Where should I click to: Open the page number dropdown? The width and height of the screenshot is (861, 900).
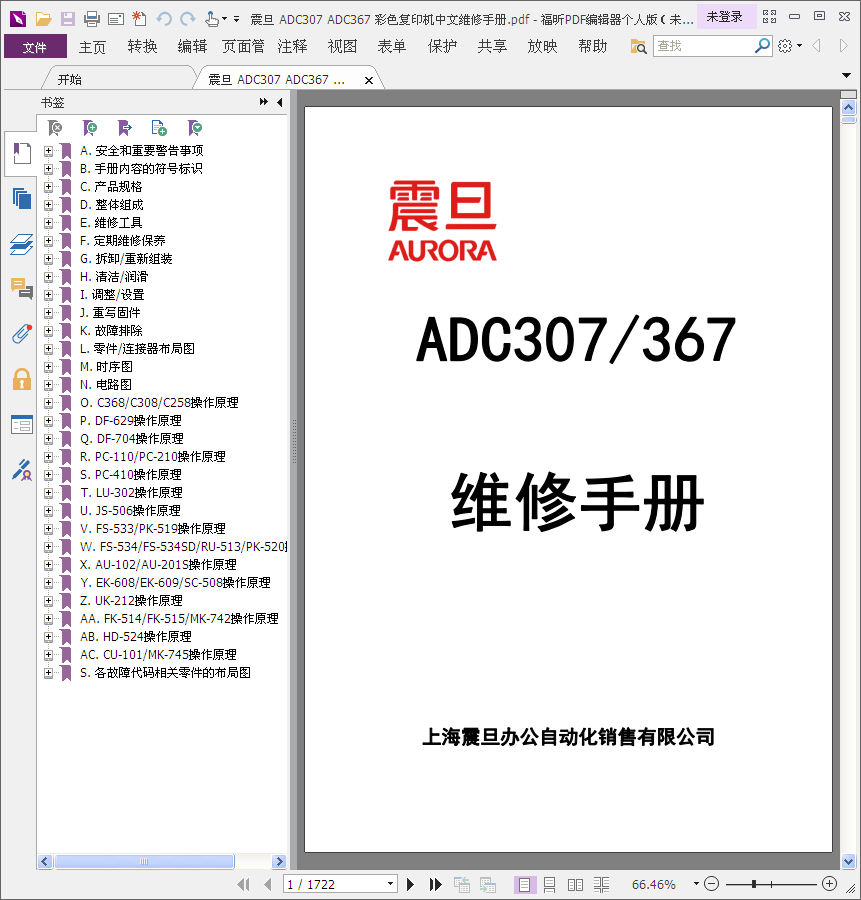(x=390, y=884)
